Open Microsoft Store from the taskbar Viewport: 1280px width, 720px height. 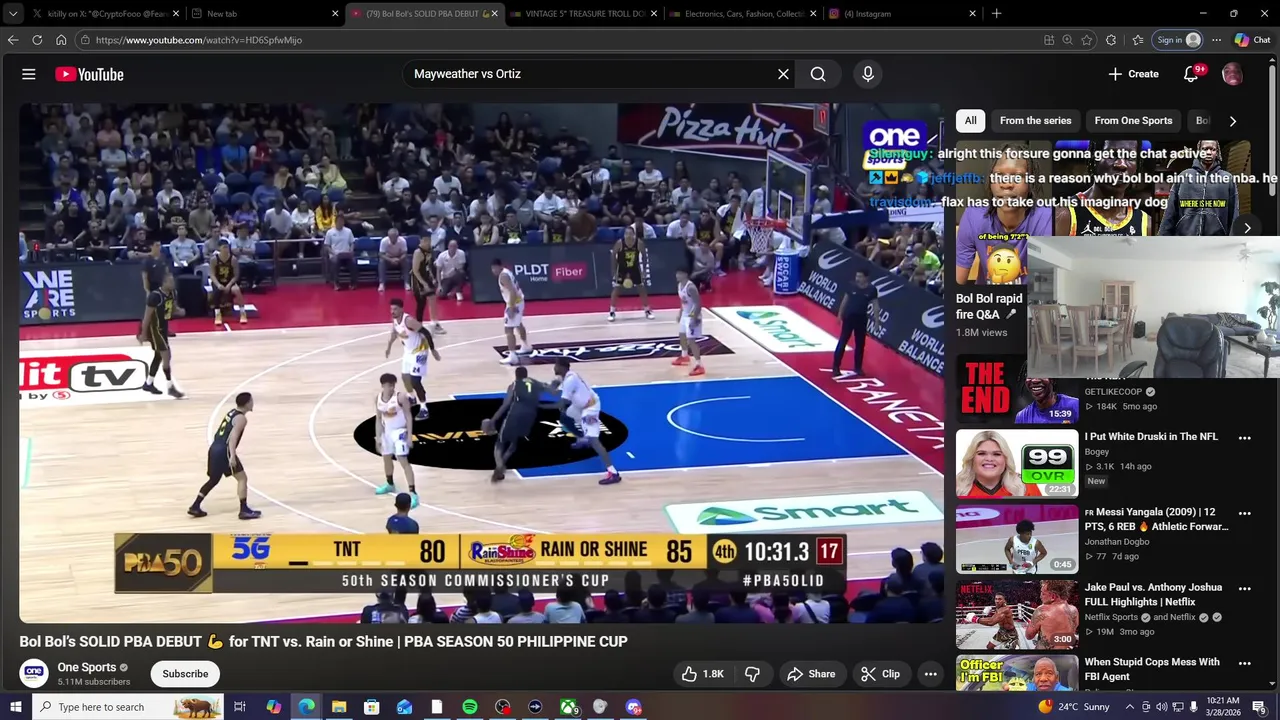371,707
